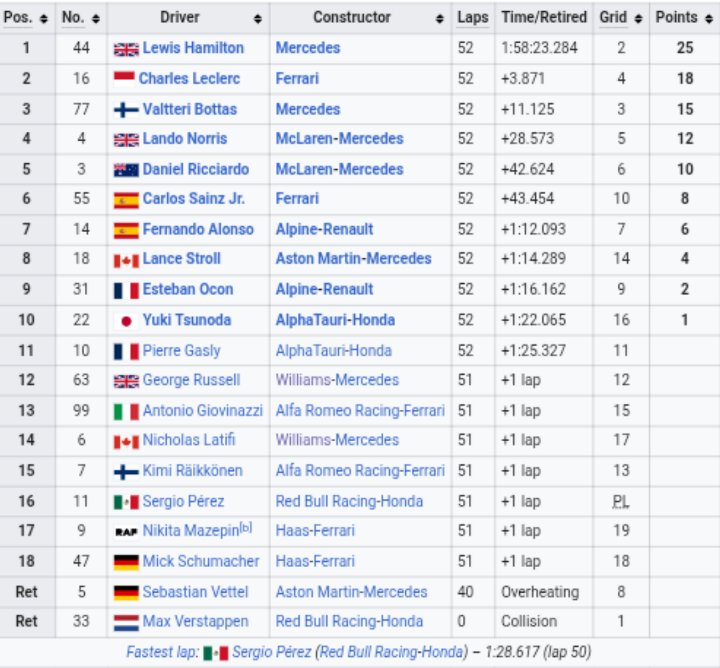Click the UK flag beside Lewis Hamilton
The width and height of the screenshot is (720, 668).
[x=126, y=49]
